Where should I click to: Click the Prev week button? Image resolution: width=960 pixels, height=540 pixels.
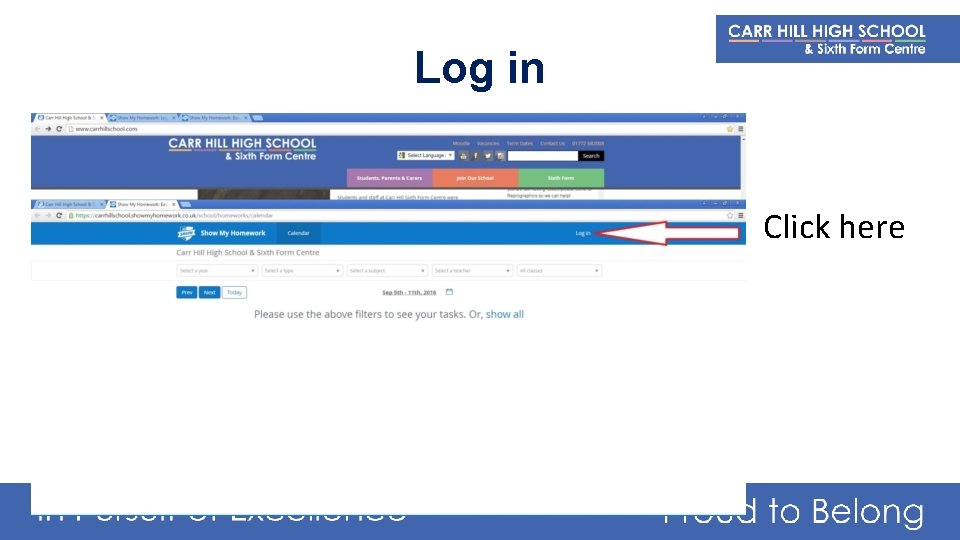(x=187, y=293)
